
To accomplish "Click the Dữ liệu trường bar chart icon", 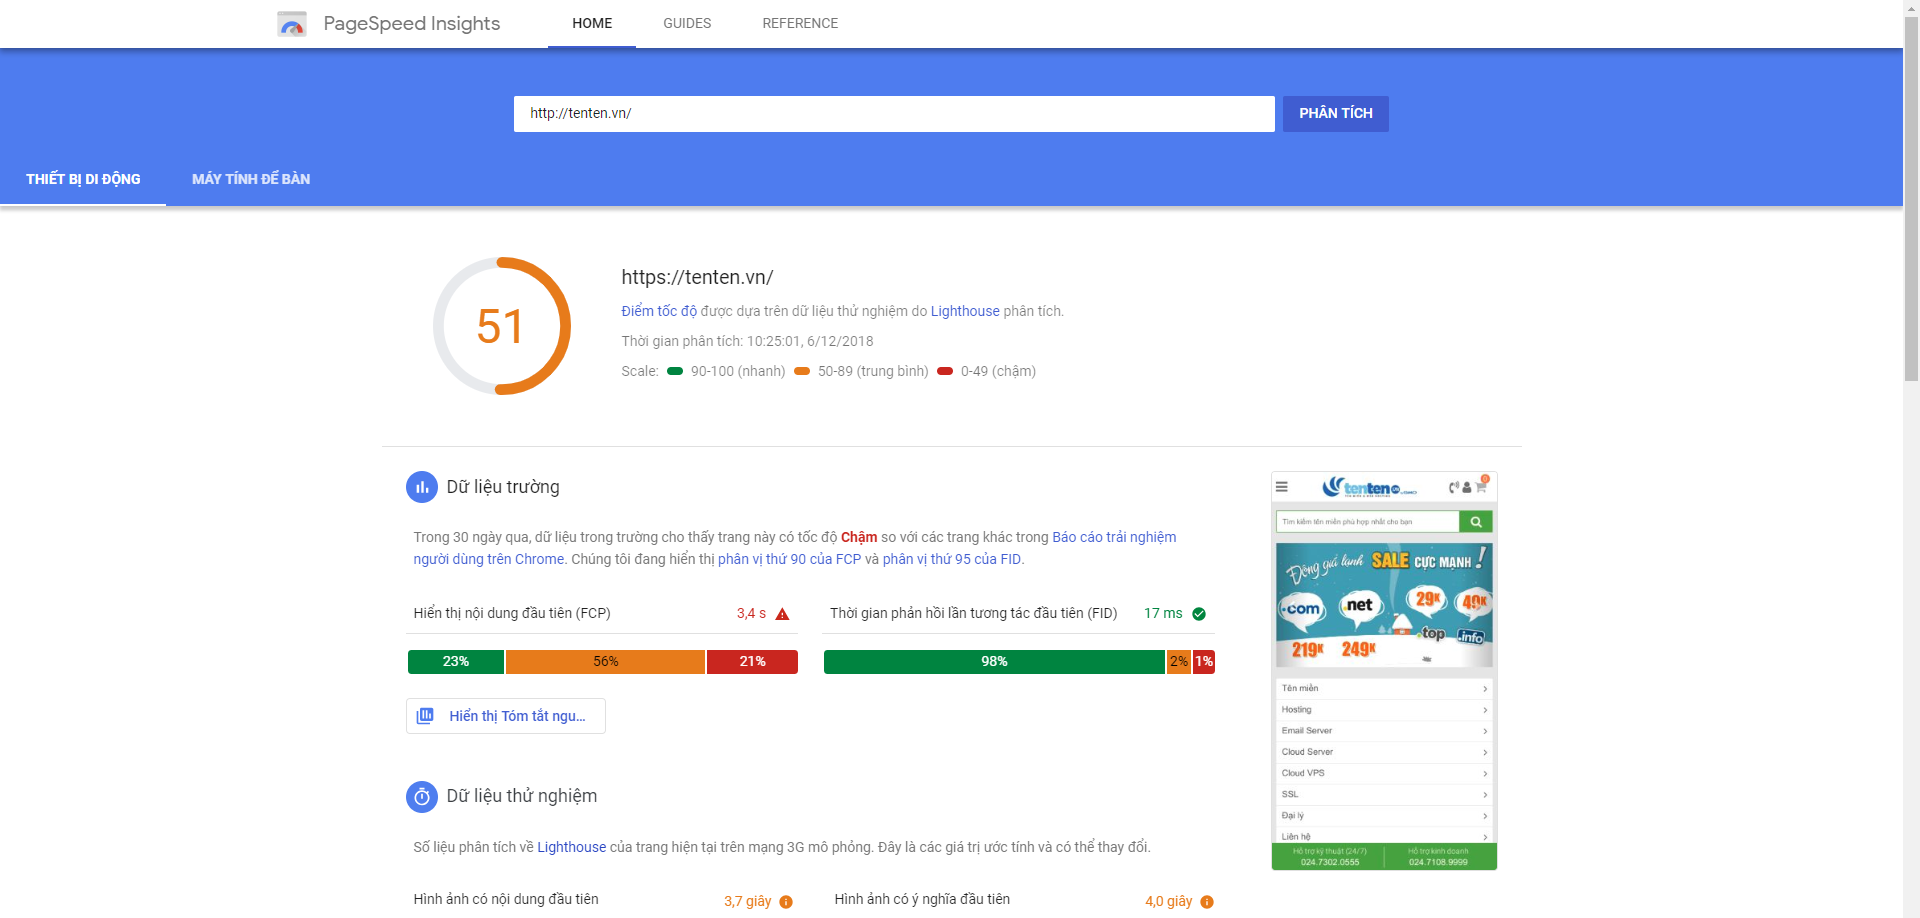I will 422,487.
